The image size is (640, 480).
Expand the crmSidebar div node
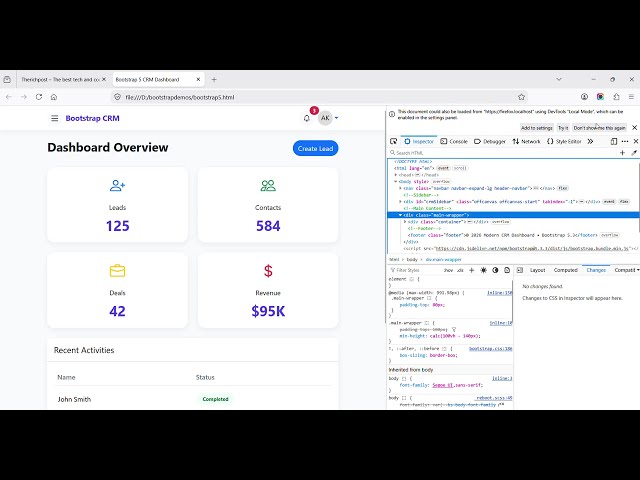click(x=400, y=202)
